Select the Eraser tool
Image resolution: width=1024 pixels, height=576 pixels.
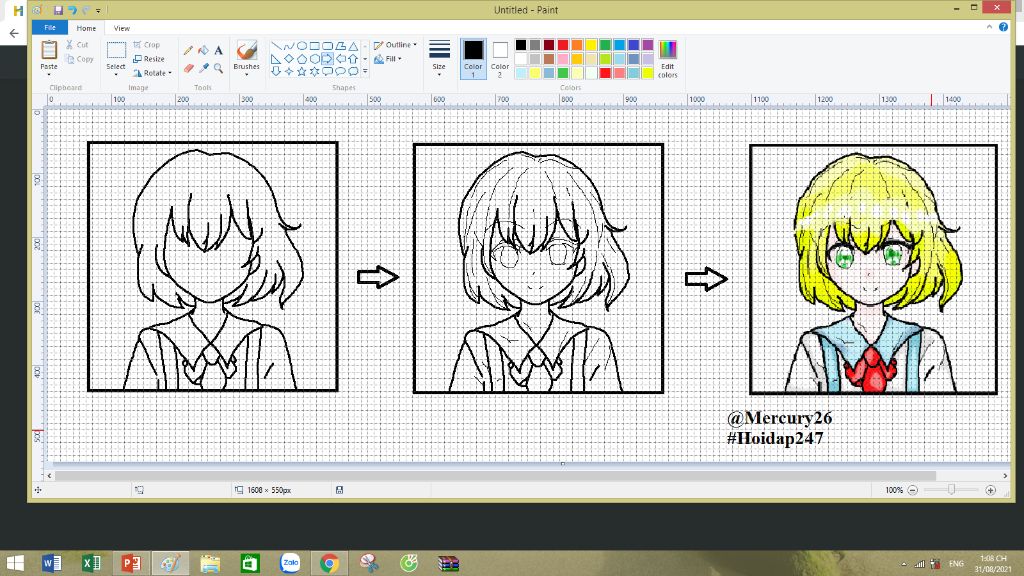click(x=188, y=68)
